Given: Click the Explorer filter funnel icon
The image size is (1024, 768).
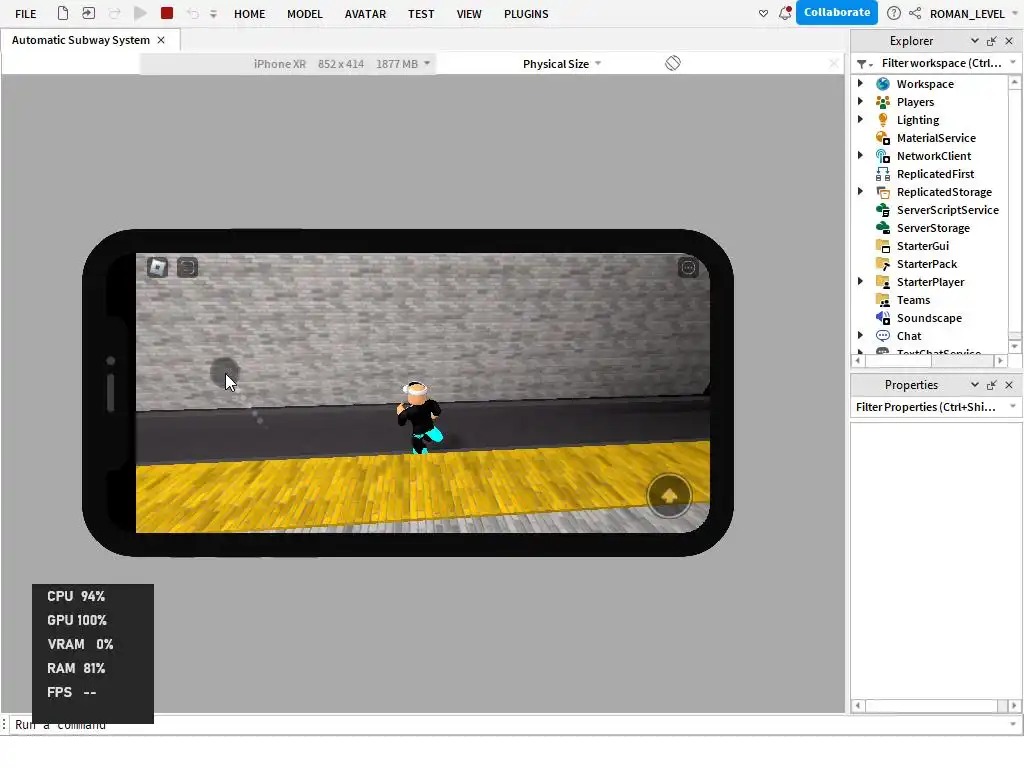Looking at the screenshot, I should pos(863,63).
